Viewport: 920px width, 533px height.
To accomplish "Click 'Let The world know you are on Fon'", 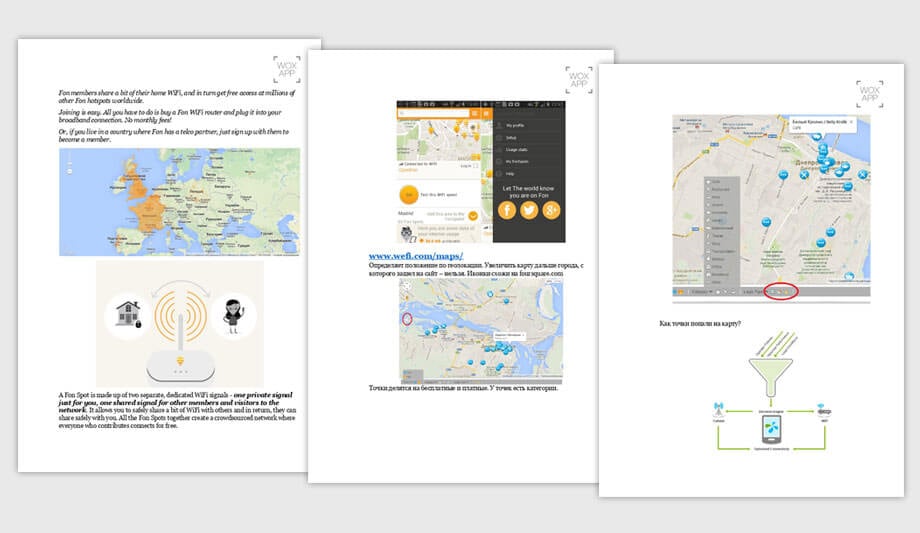I will [x=528, y=191].
